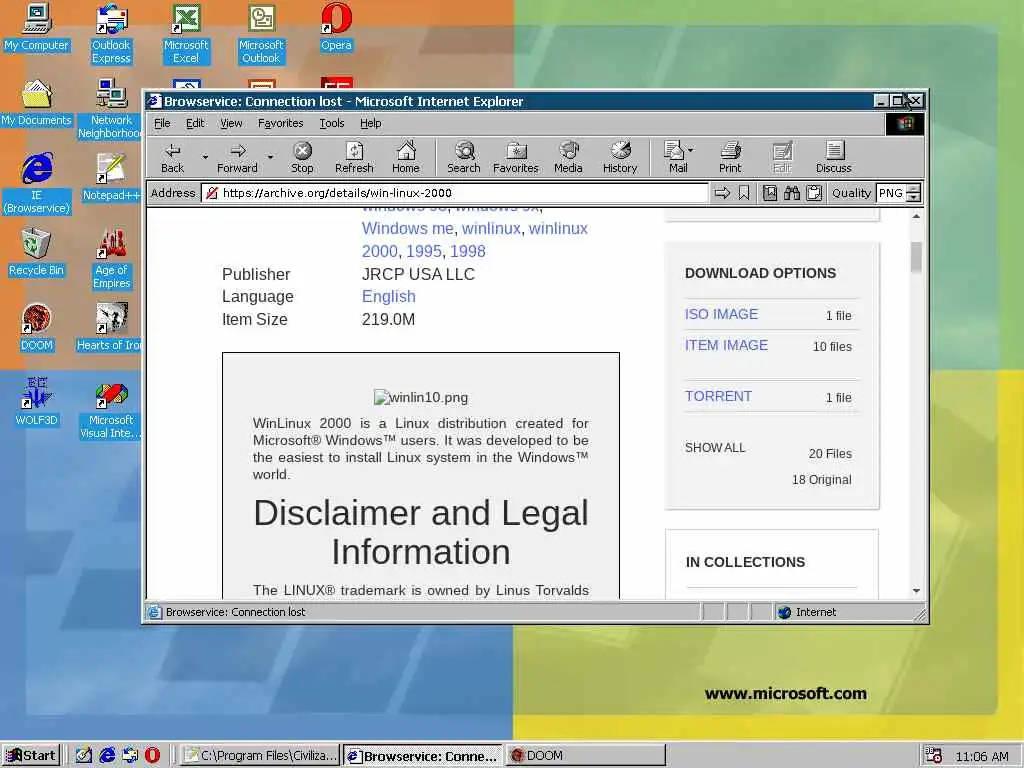The width and height of the screenshot is (1024, 768).
Task: Click the Mail toolbar button
Action: click(675, 158)
